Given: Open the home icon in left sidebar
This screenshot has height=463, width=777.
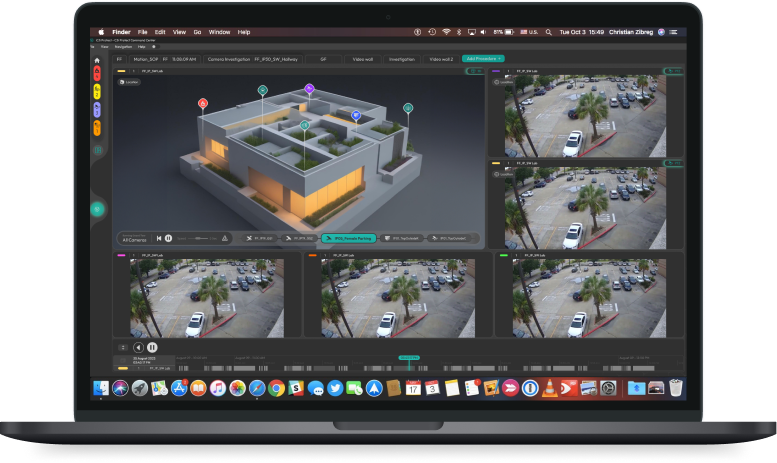Looking at the screenshot, I should coord(97,60).
